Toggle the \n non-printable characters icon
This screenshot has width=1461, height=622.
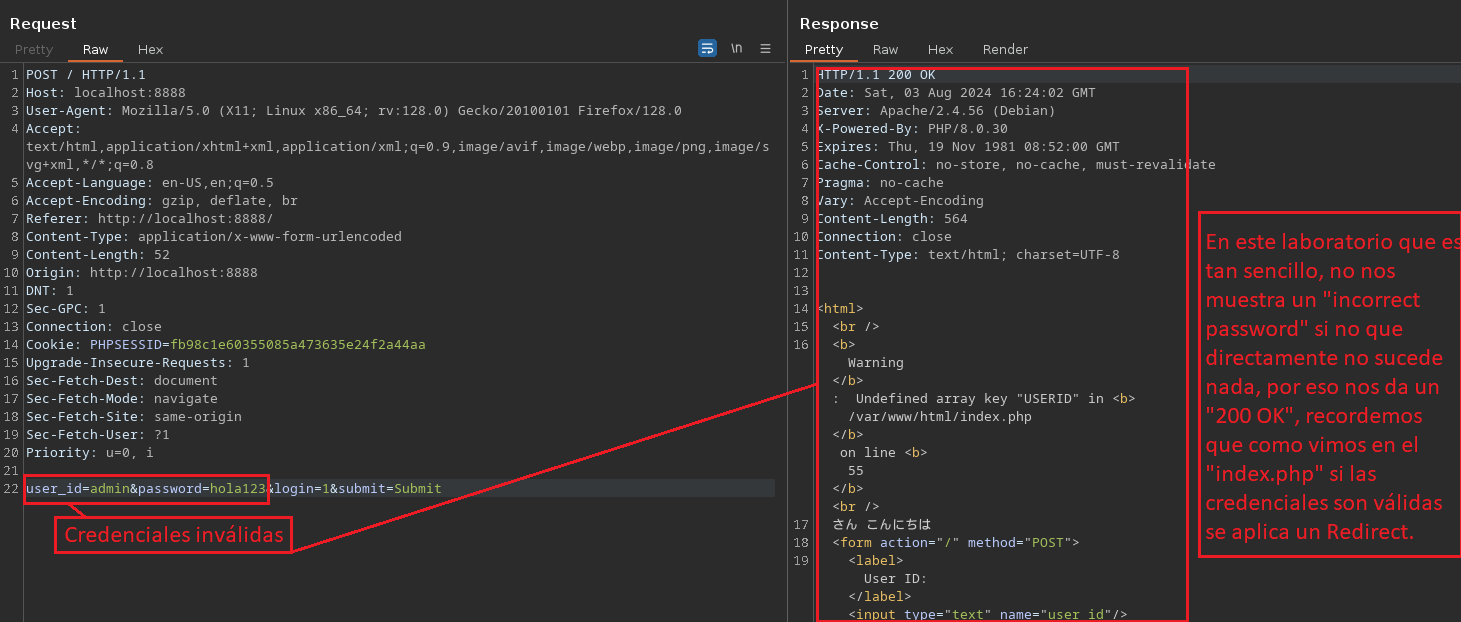[736, 48]
